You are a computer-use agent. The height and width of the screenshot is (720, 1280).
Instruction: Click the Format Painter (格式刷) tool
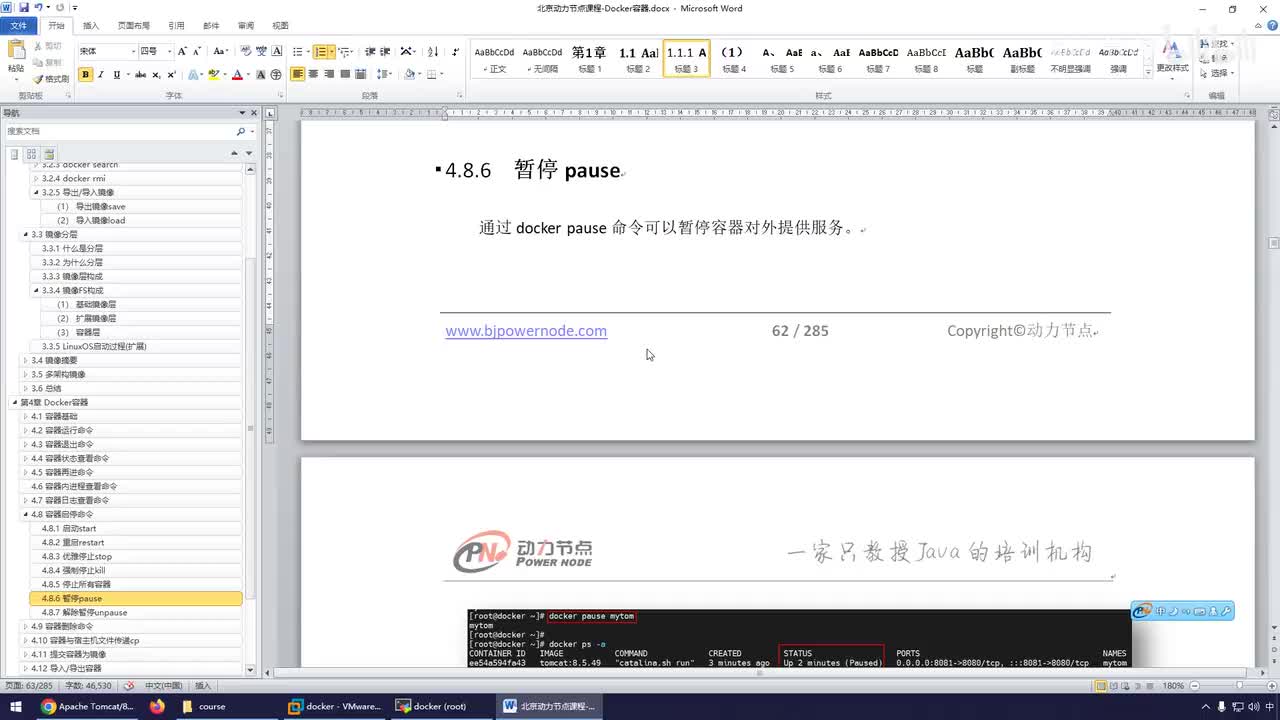[x=50, y=78]
